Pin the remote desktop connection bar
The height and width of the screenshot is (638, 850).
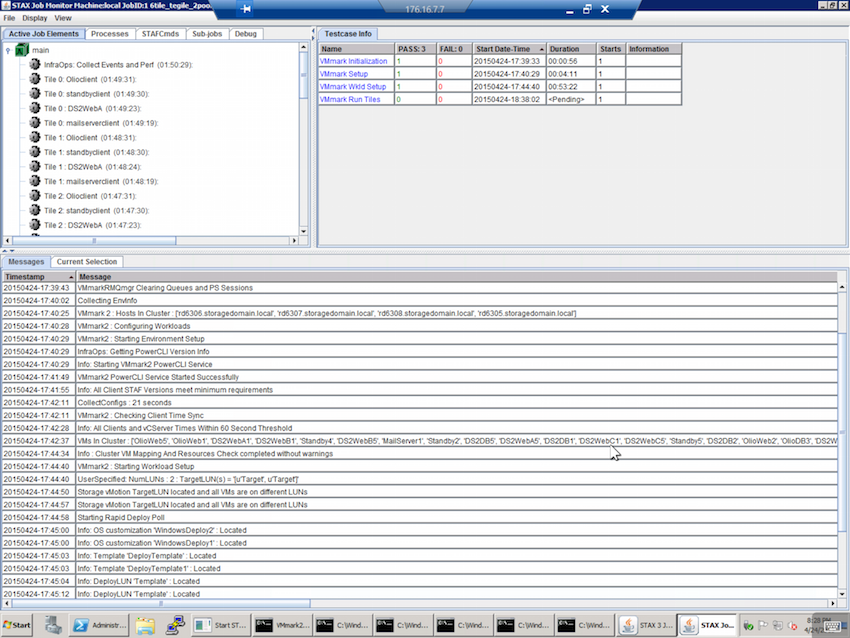click(245, 9)
